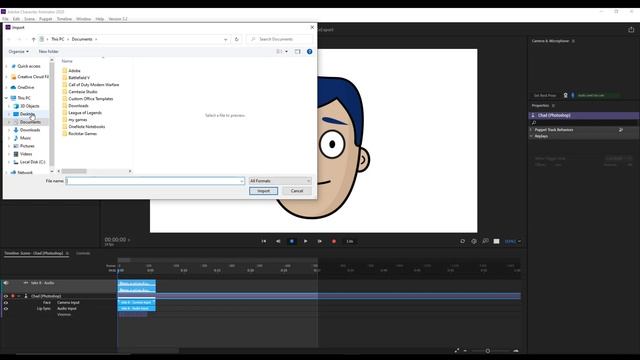The image size is (640, 360).
Task: Open the playback speed 1.0x dropdown
Action: (x=350, y=241)
